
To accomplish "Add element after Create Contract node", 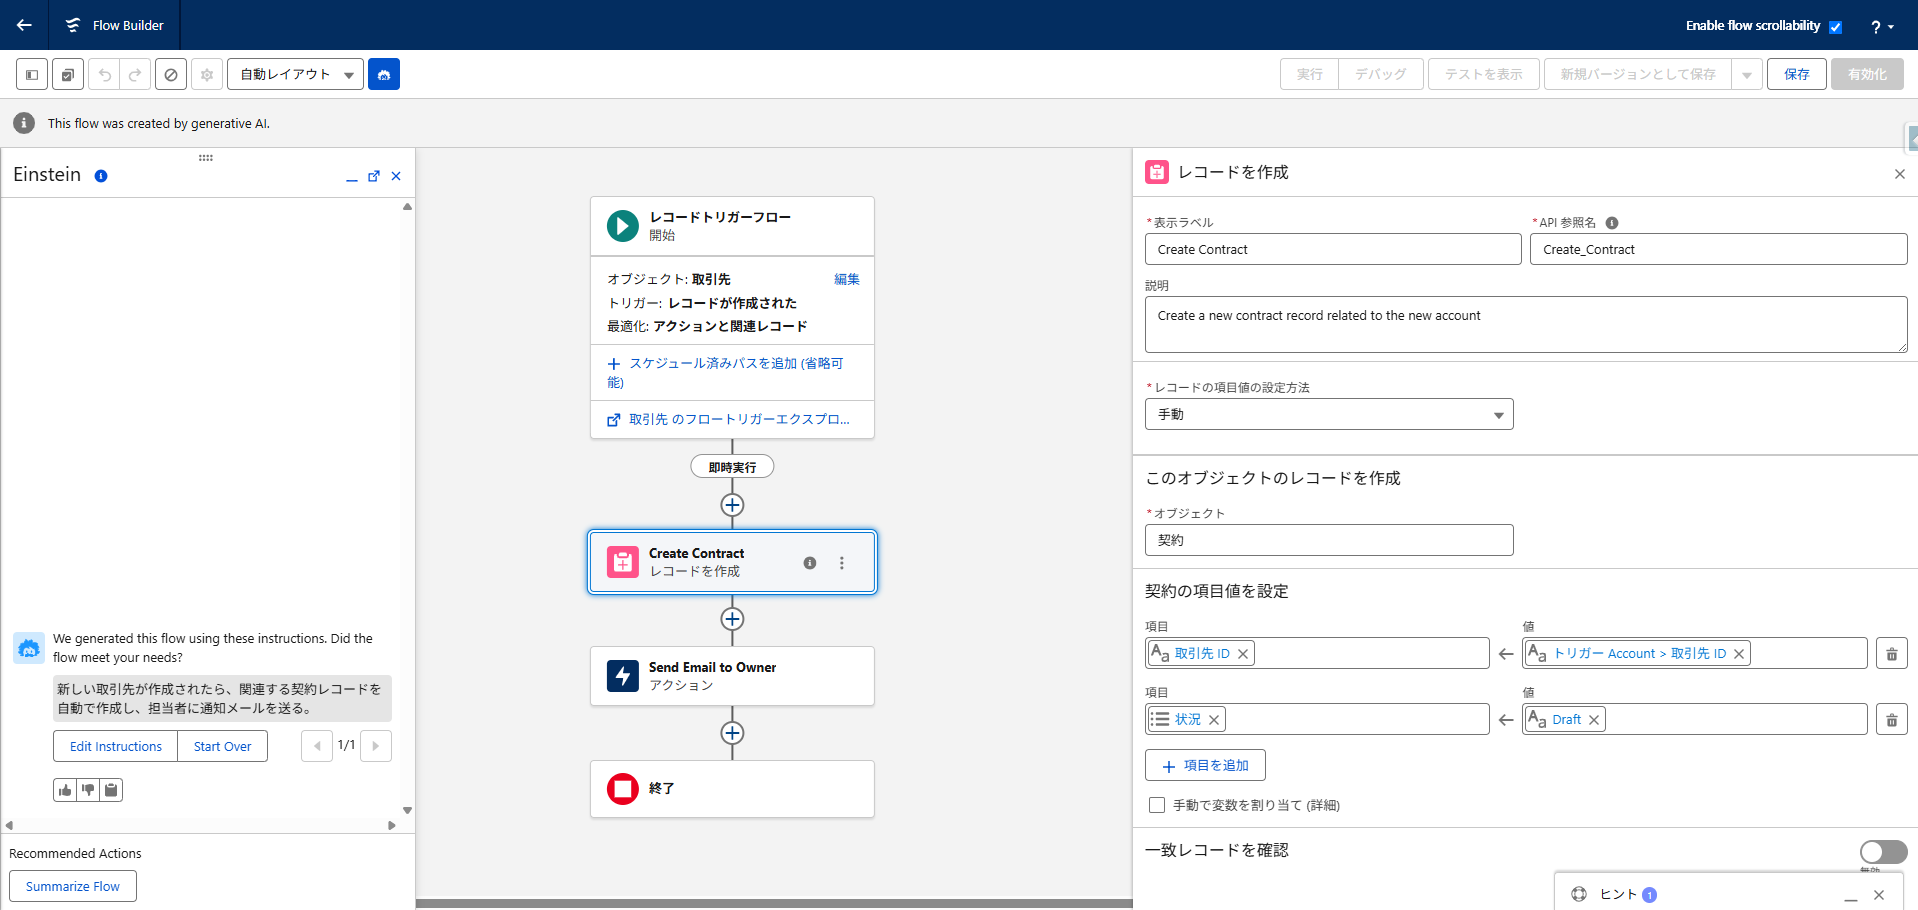I will point(732,619).
